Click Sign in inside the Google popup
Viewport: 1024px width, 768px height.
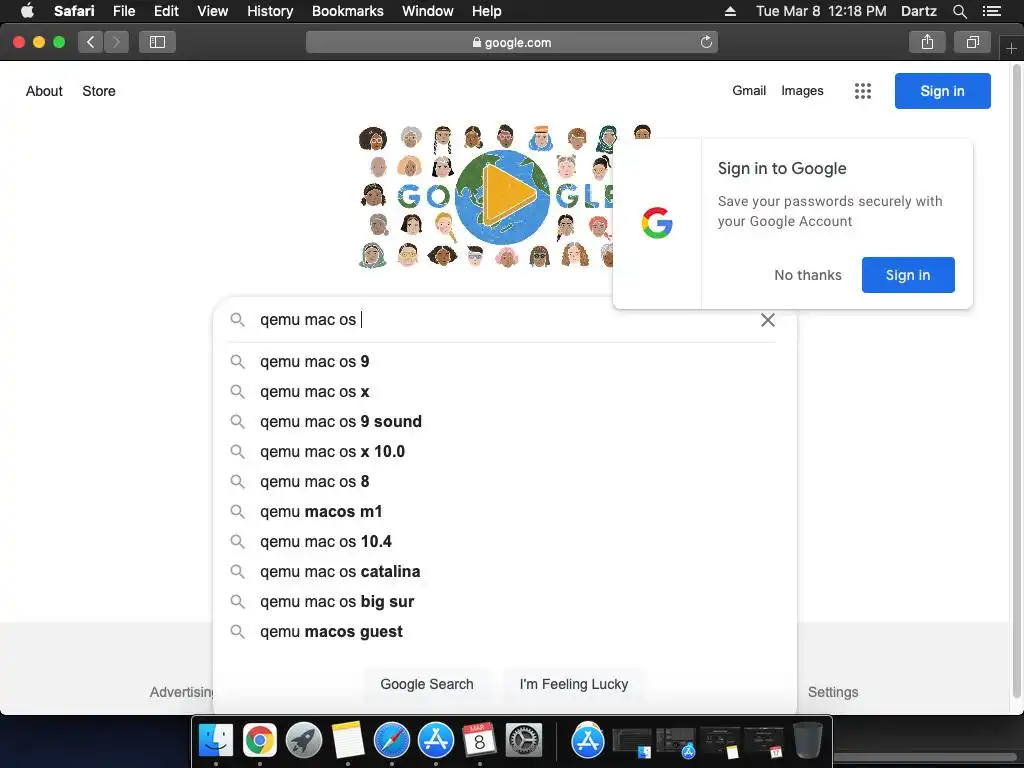pyautogui.click(x=908, y=275)
